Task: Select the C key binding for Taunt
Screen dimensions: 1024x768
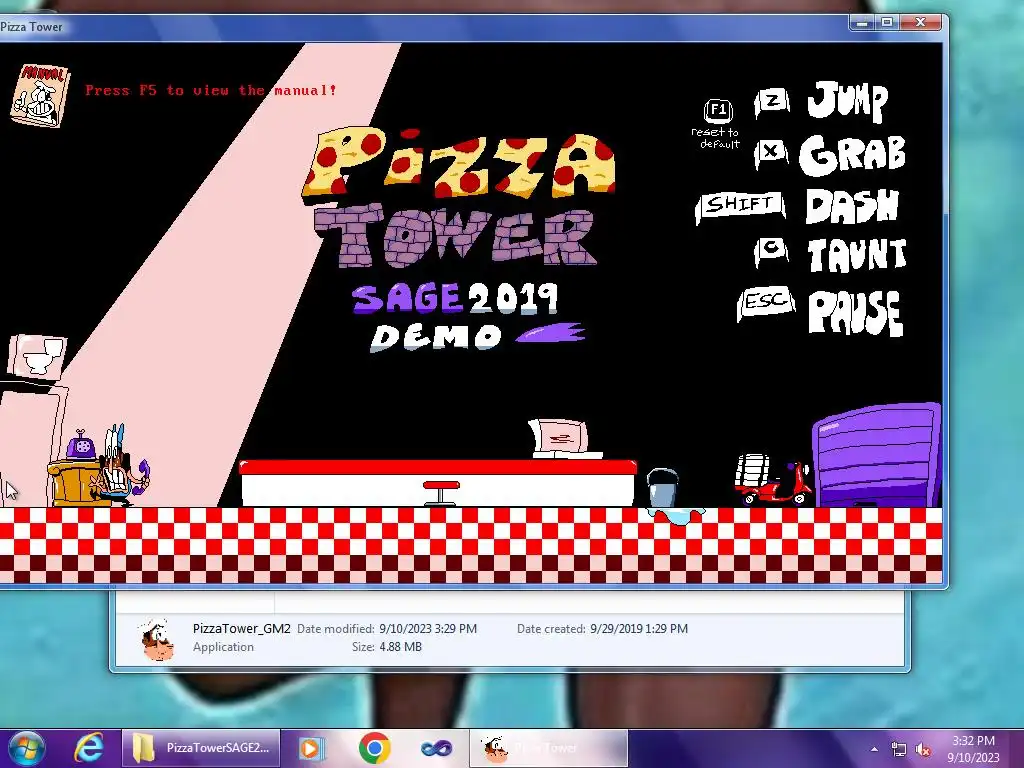Action: (x=771, y=250)
